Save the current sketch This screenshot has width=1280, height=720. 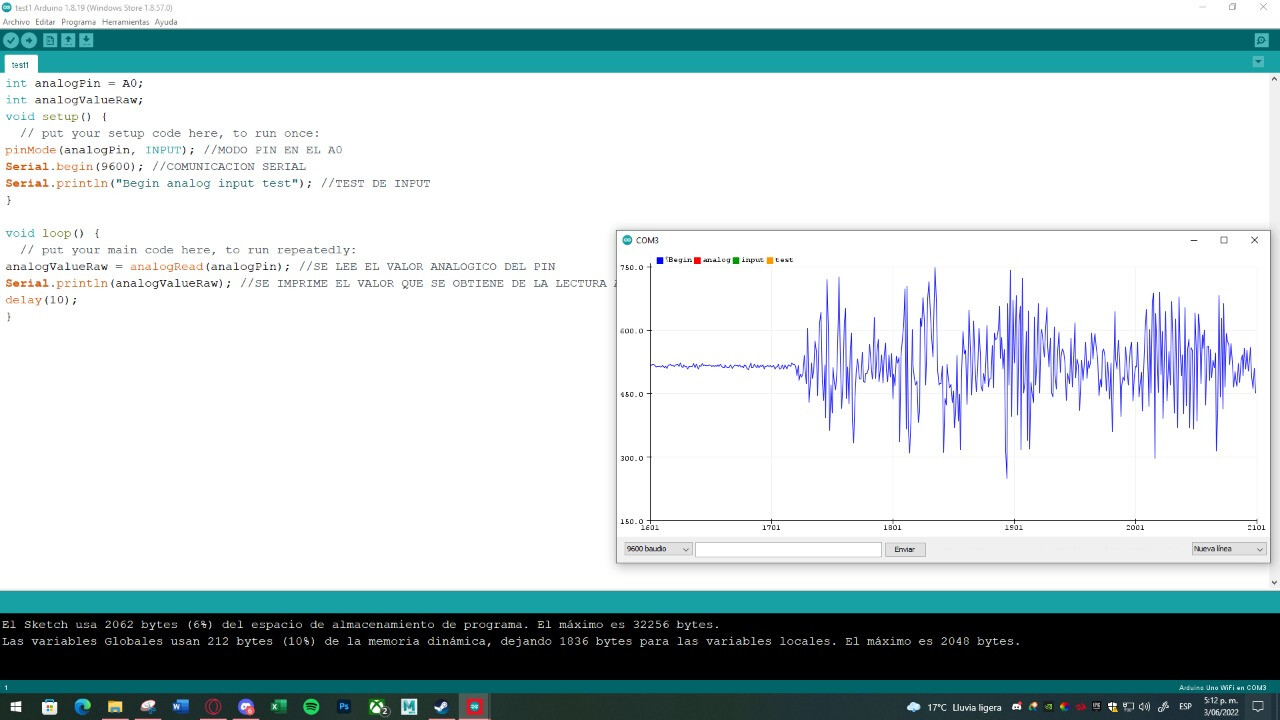pos(85,40)
